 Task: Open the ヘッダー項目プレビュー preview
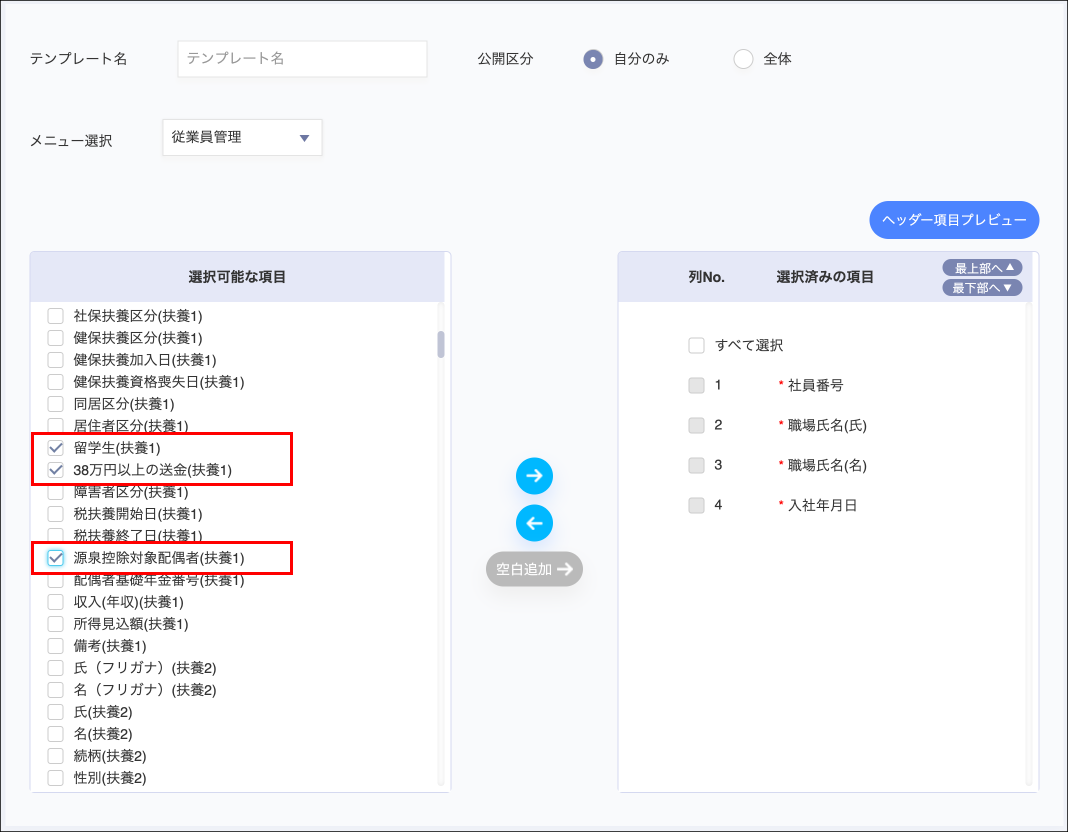pos(954,220)
